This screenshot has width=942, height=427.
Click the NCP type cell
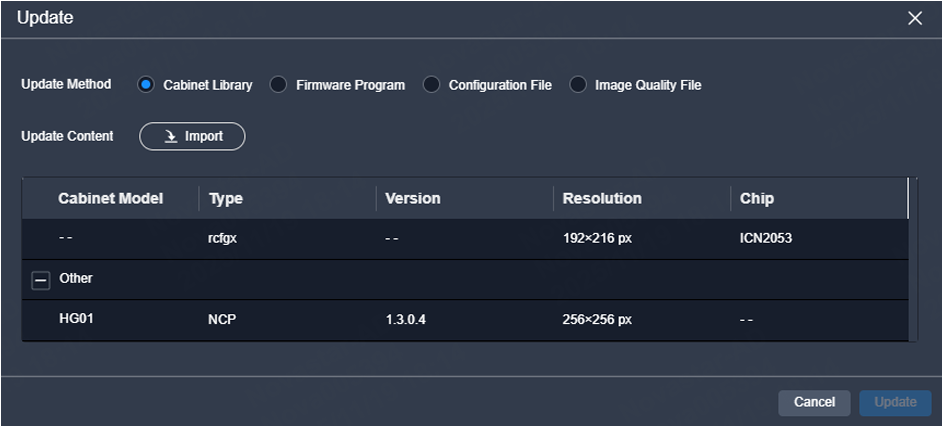pos(222,319)
